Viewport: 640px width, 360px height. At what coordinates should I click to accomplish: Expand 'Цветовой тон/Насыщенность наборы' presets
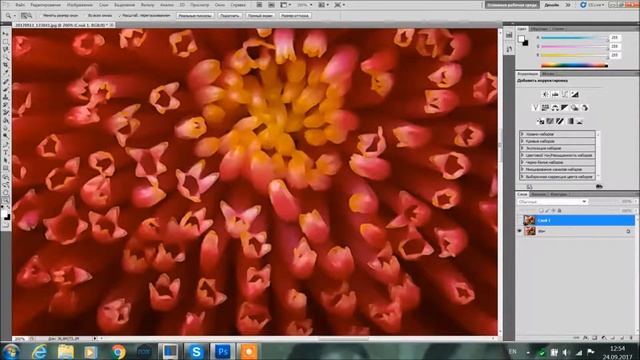point(522,155)
